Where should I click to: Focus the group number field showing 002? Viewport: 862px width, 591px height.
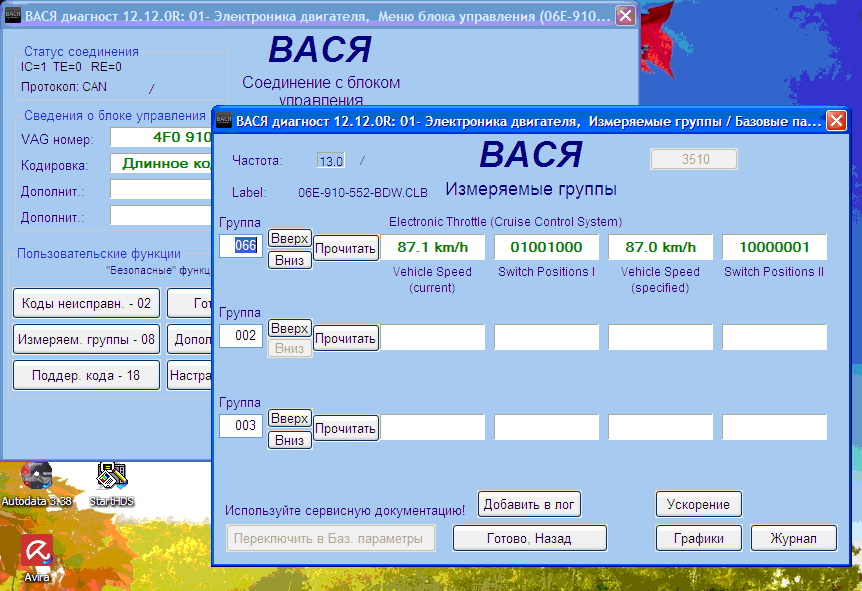click(241, 336)
